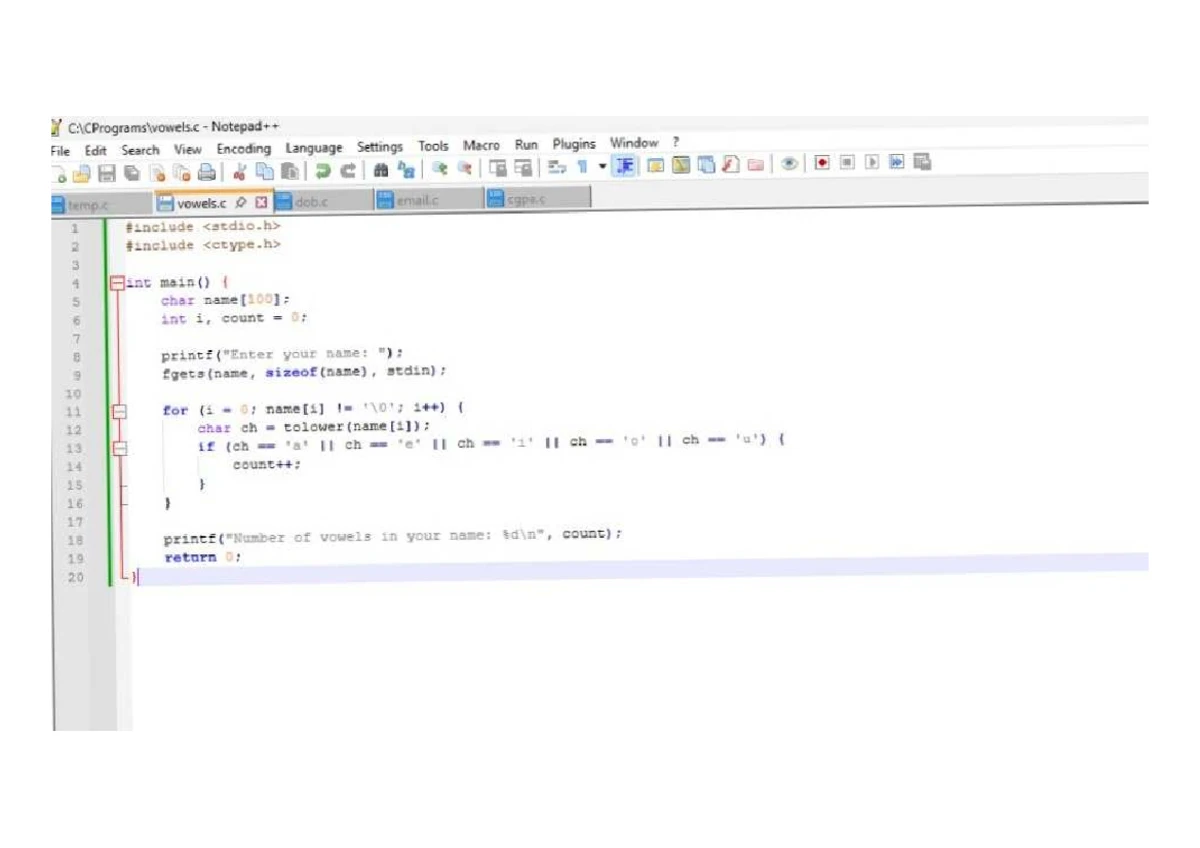Open the View menu
The image size is (1200, 848).
coord(188,149)
